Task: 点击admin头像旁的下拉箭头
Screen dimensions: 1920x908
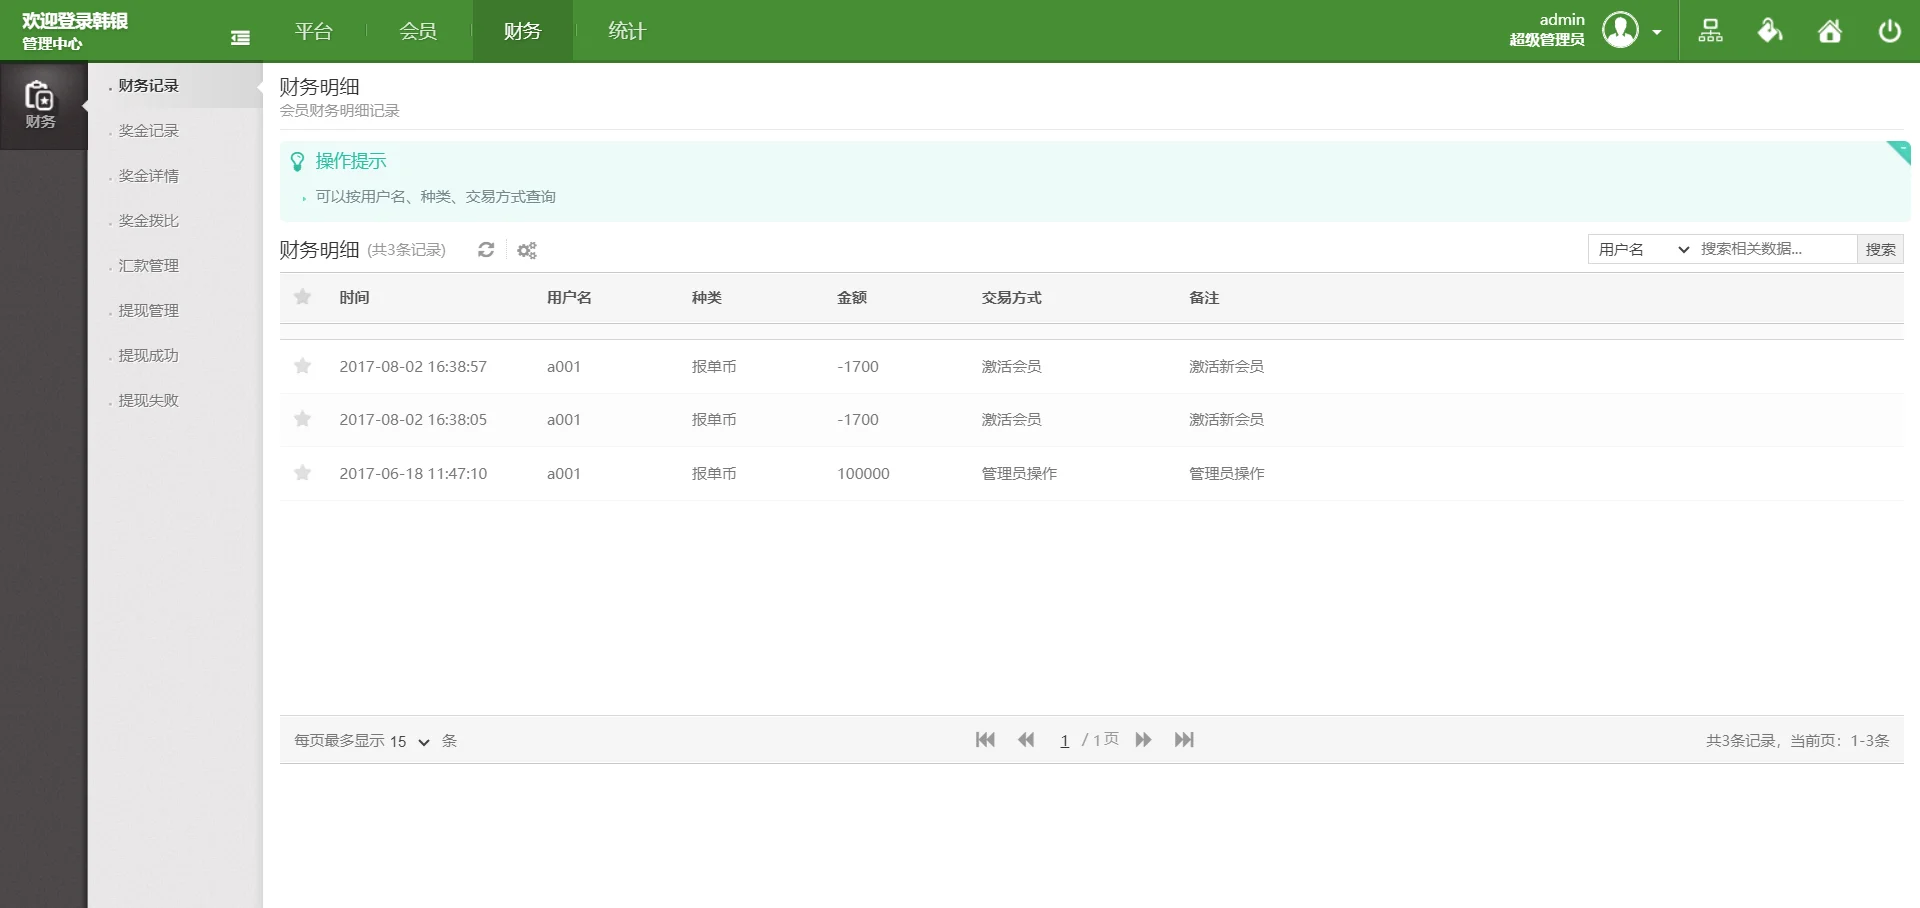Action: click(x=1658, y=30)
